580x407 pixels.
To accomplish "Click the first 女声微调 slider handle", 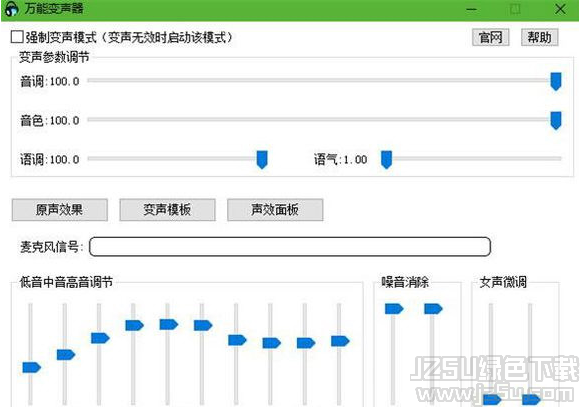I will pos(492,400).
